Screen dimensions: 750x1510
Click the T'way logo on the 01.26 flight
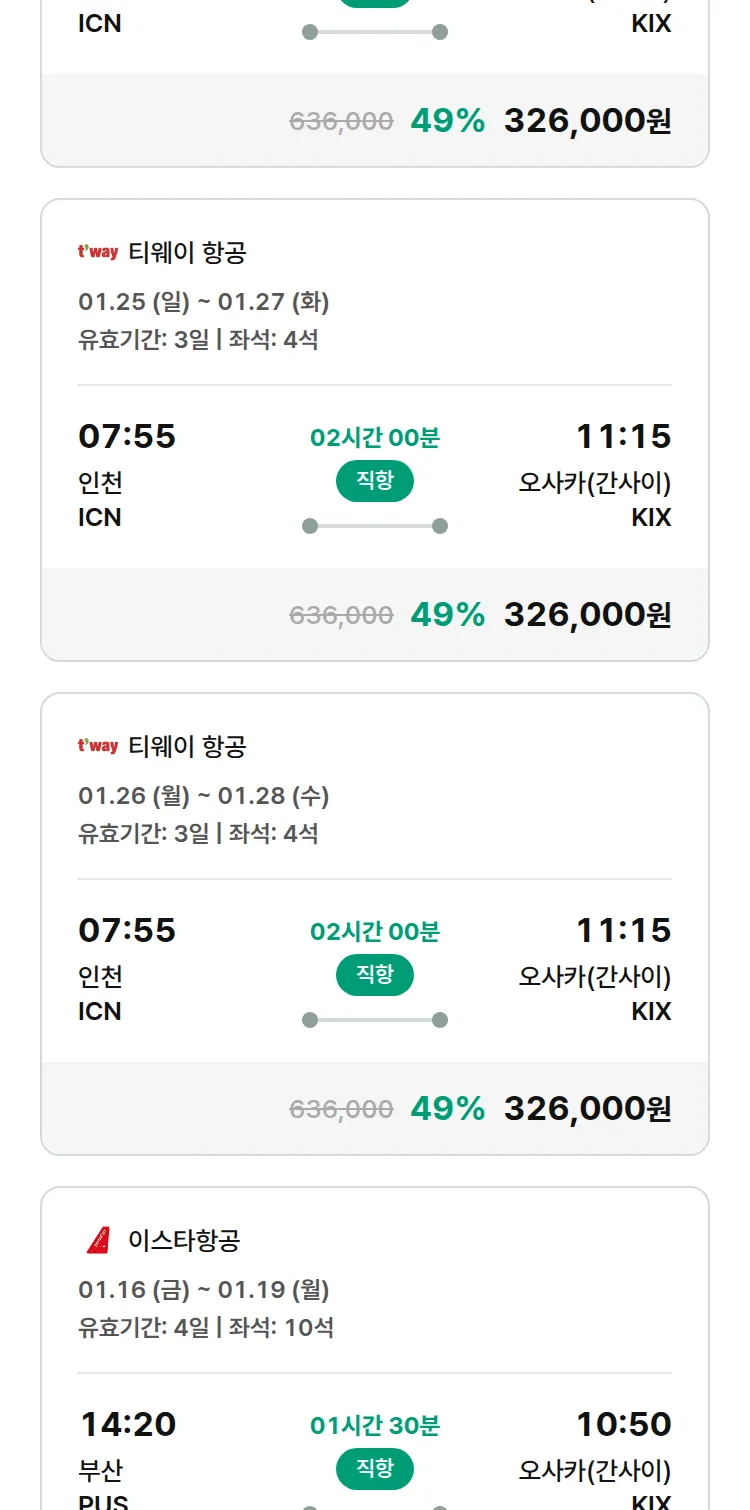point(98,746)
